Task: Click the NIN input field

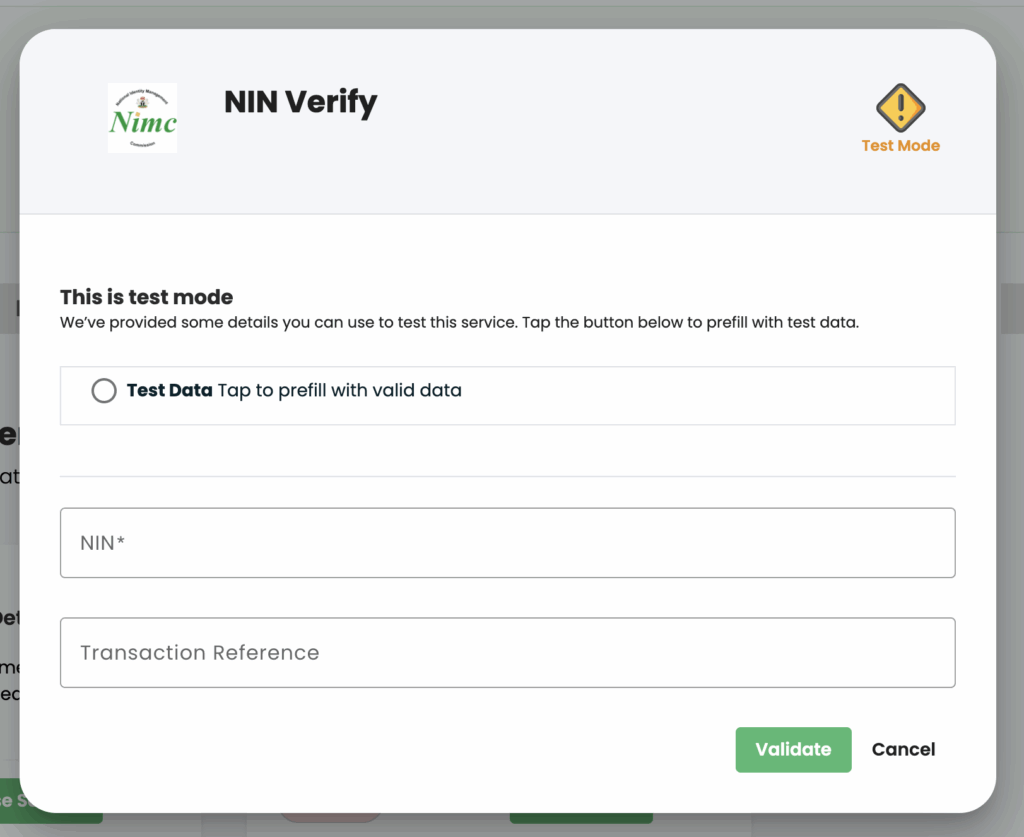Action: pyautogui.click(x=508, y=542)
